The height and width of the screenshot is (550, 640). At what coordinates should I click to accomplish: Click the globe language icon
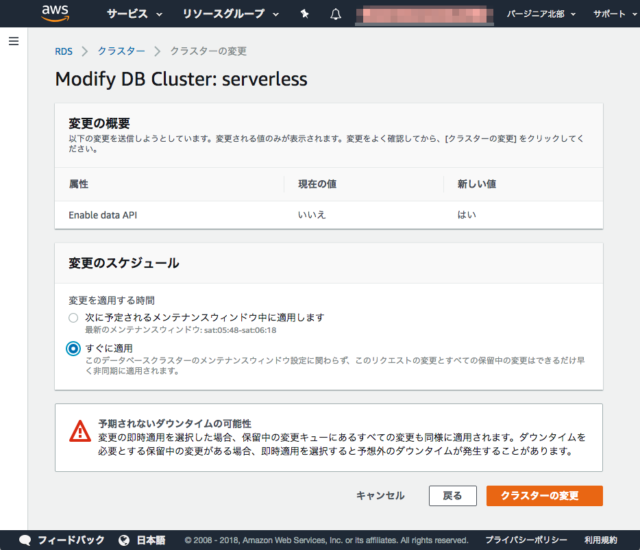click(124, 540)
